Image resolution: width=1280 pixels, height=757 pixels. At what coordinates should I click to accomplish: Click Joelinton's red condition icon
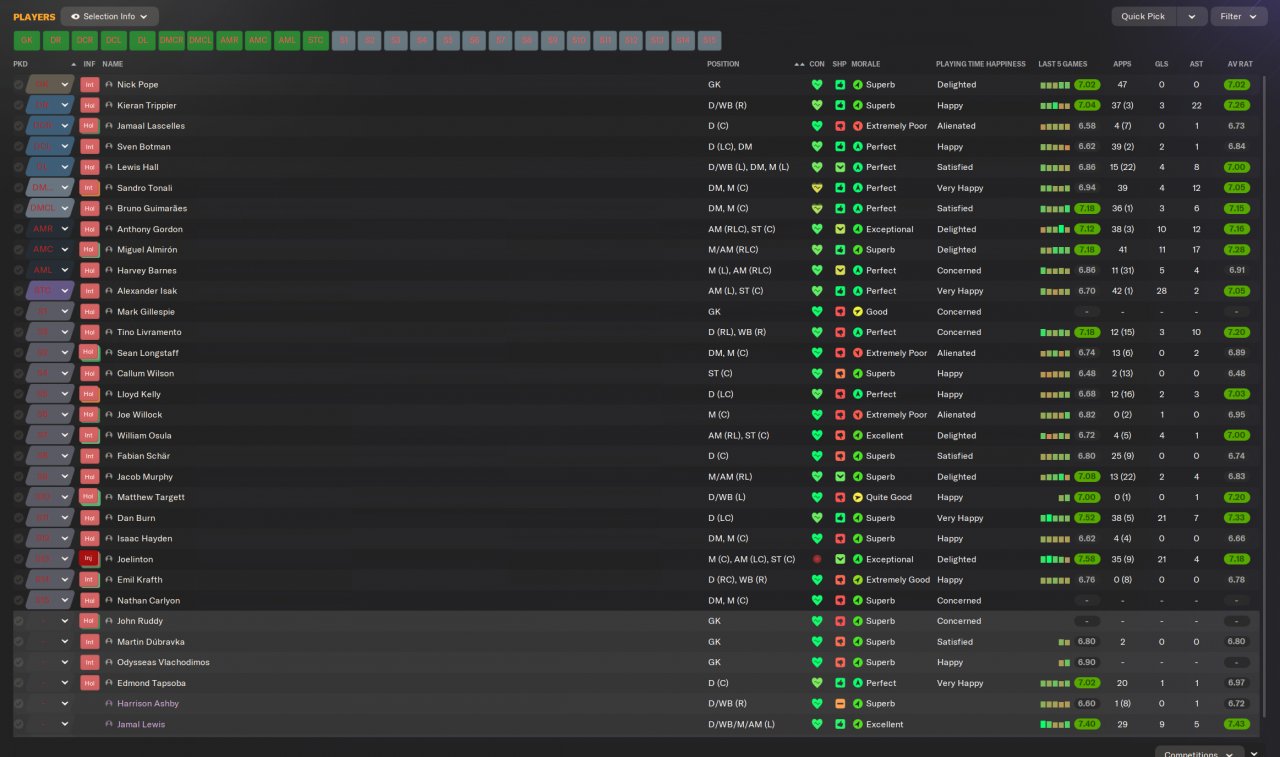817,559
